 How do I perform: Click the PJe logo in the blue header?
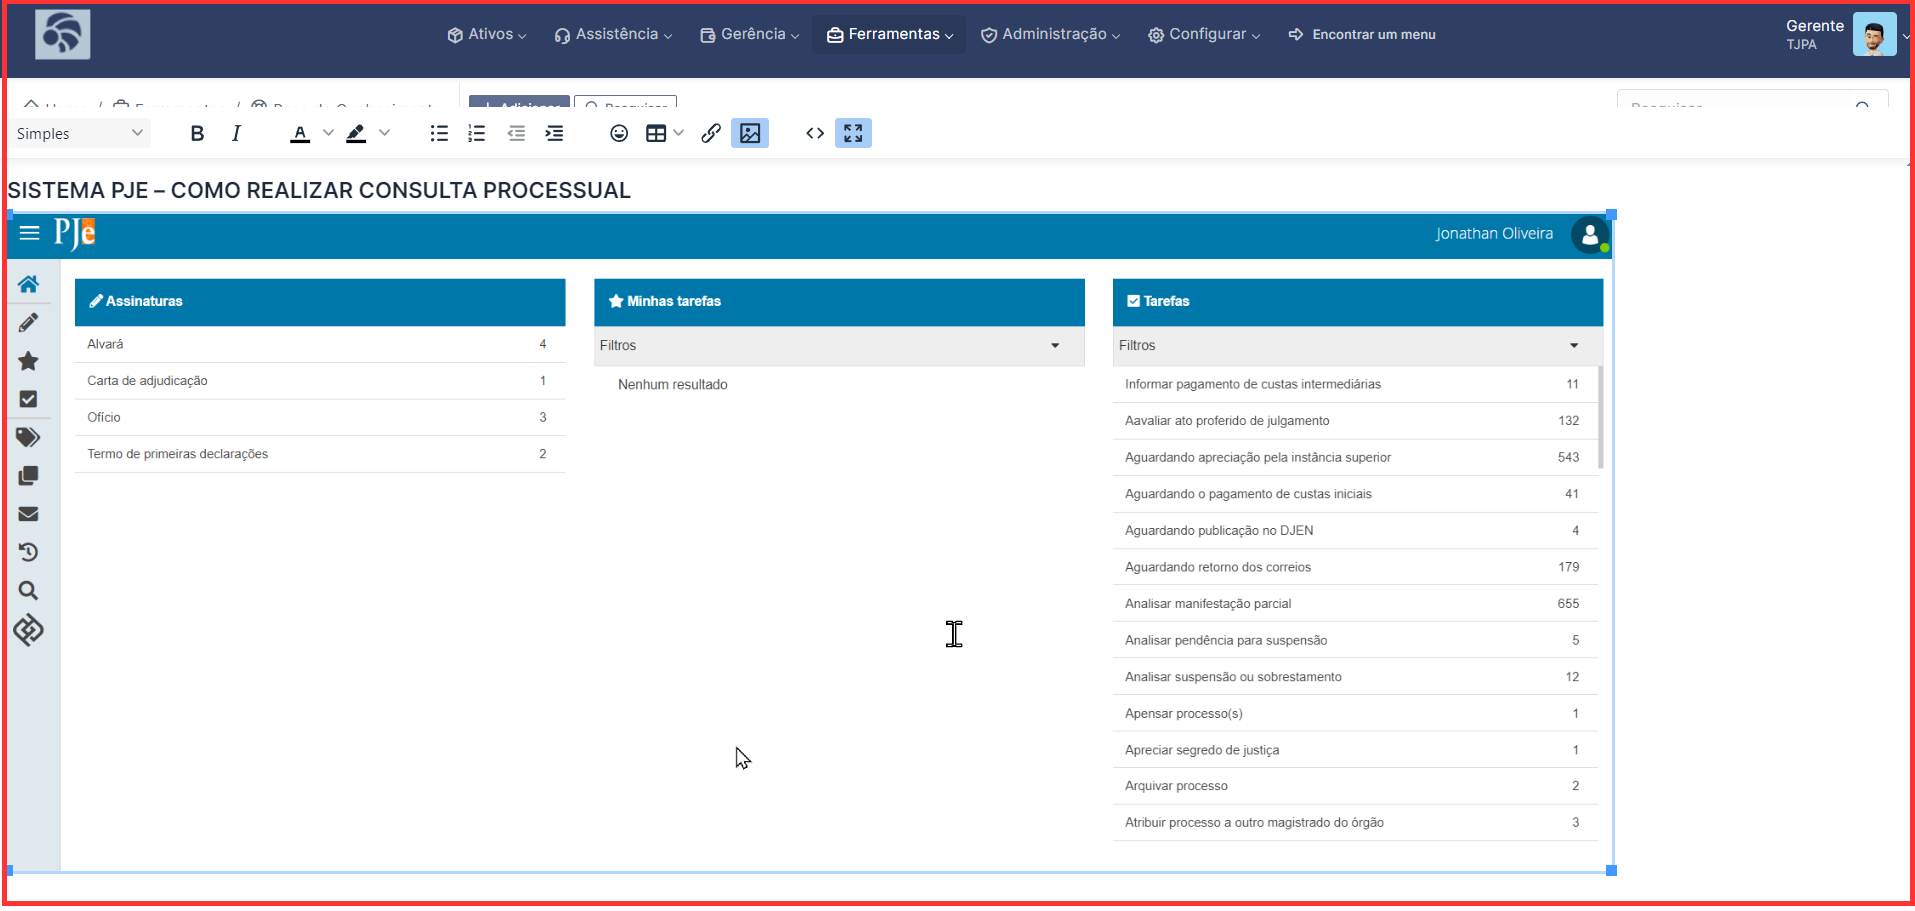click(x=75, y=234)
